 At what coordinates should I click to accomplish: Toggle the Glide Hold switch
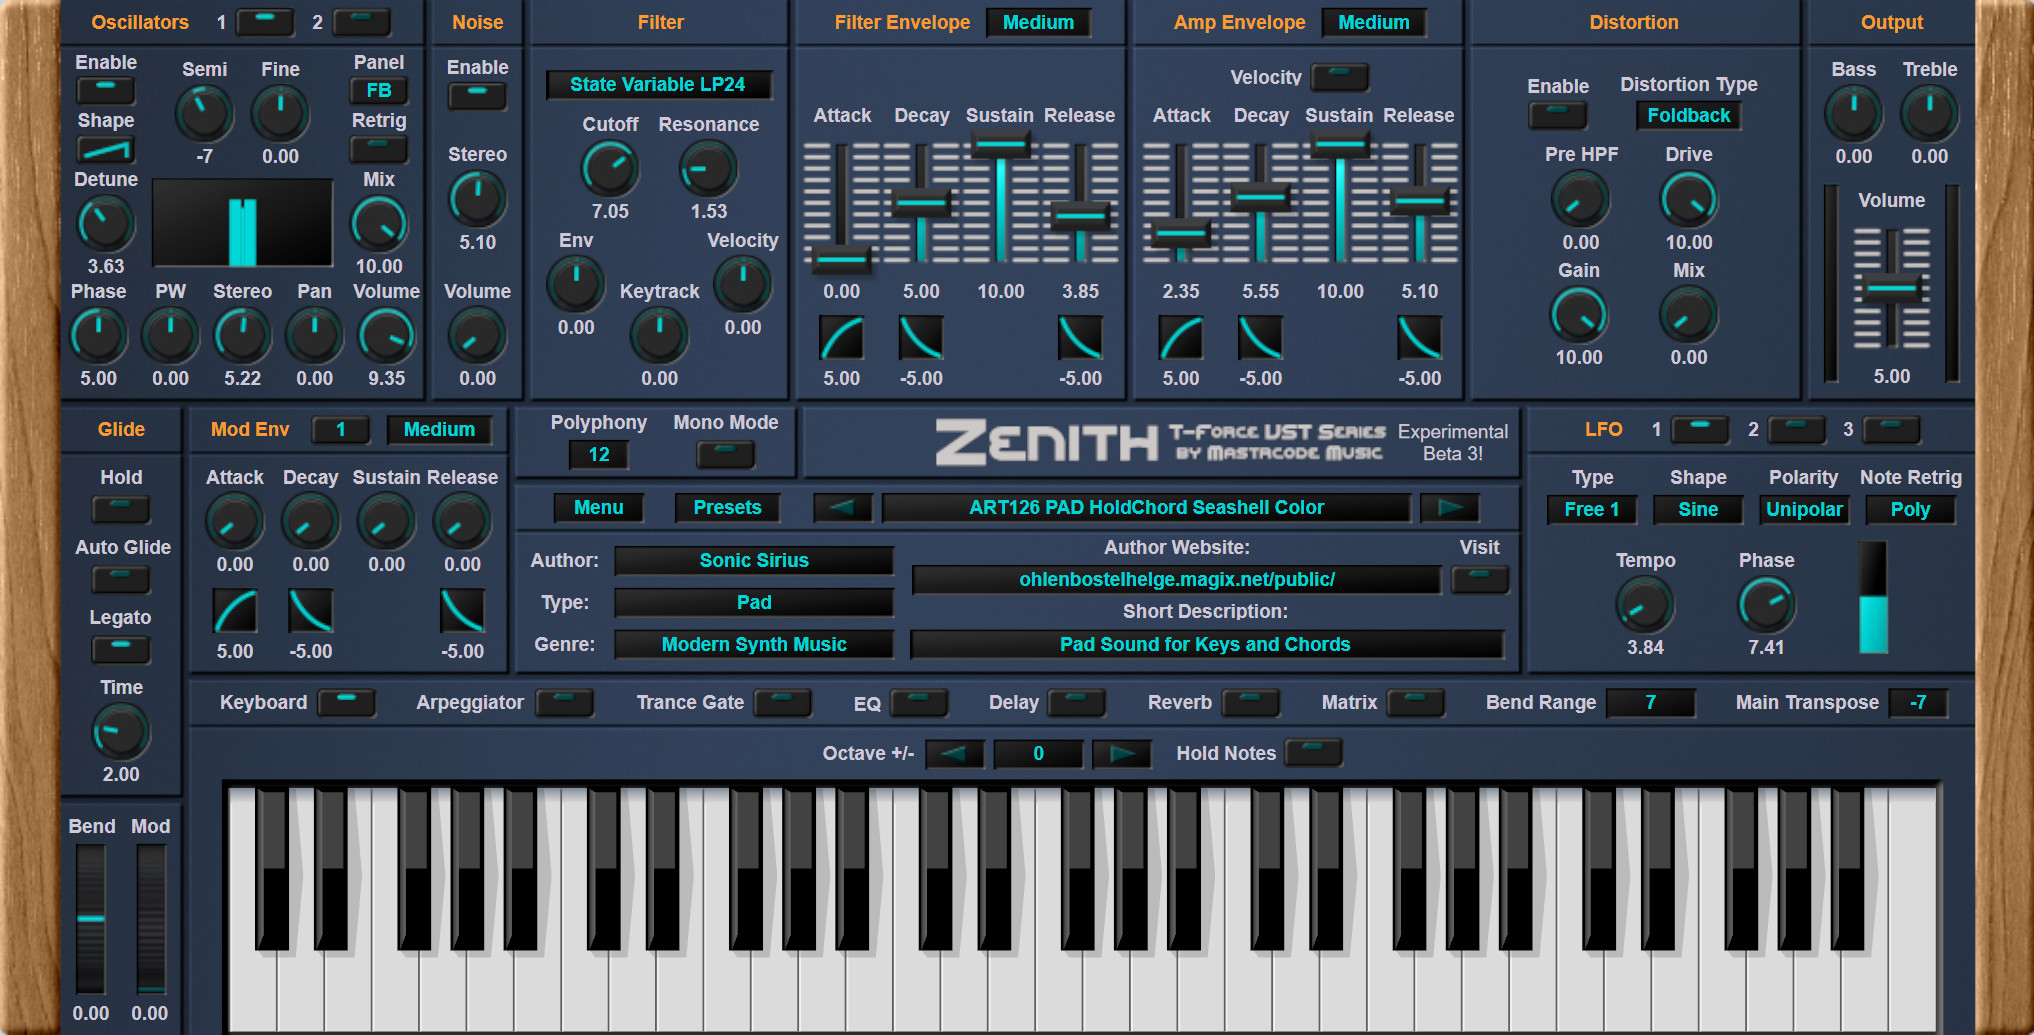pyautogui.click(x=121, y=509)
